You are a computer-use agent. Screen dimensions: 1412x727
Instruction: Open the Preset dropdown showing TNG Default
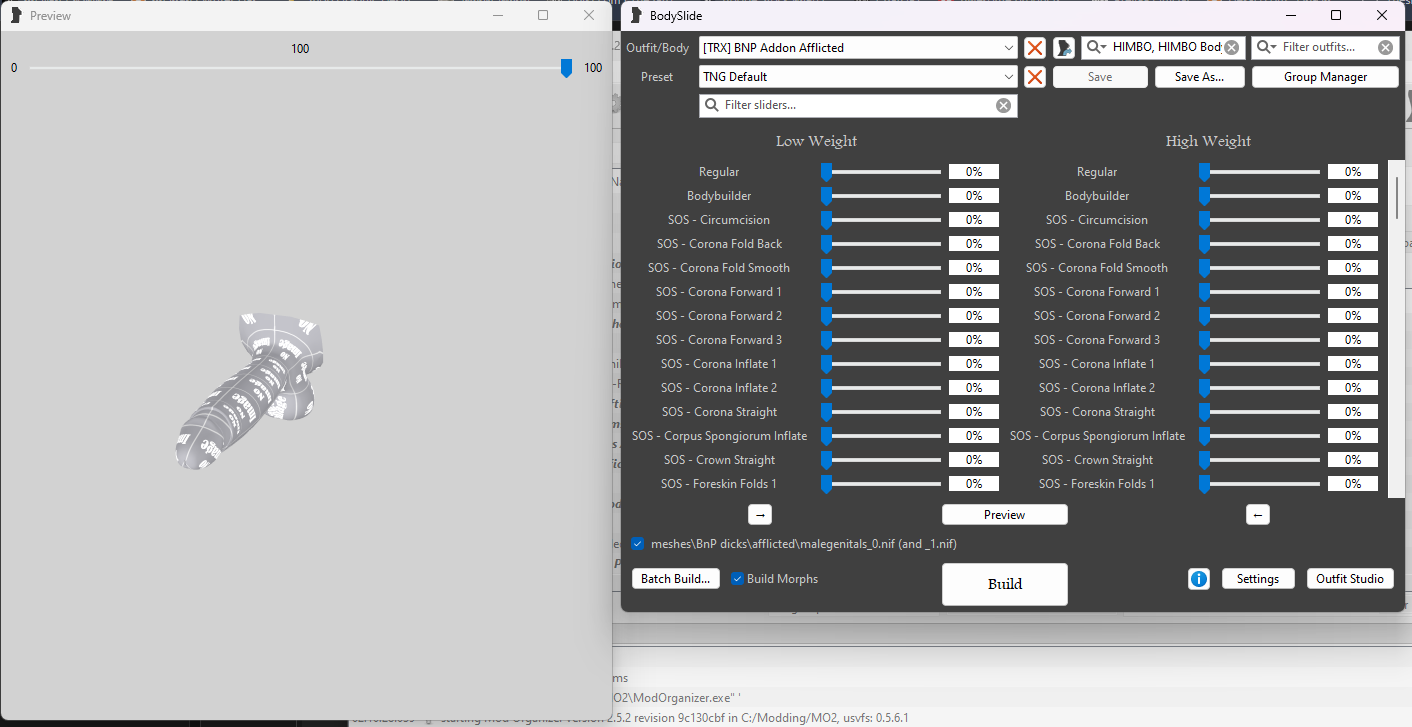pos(1008,77)
